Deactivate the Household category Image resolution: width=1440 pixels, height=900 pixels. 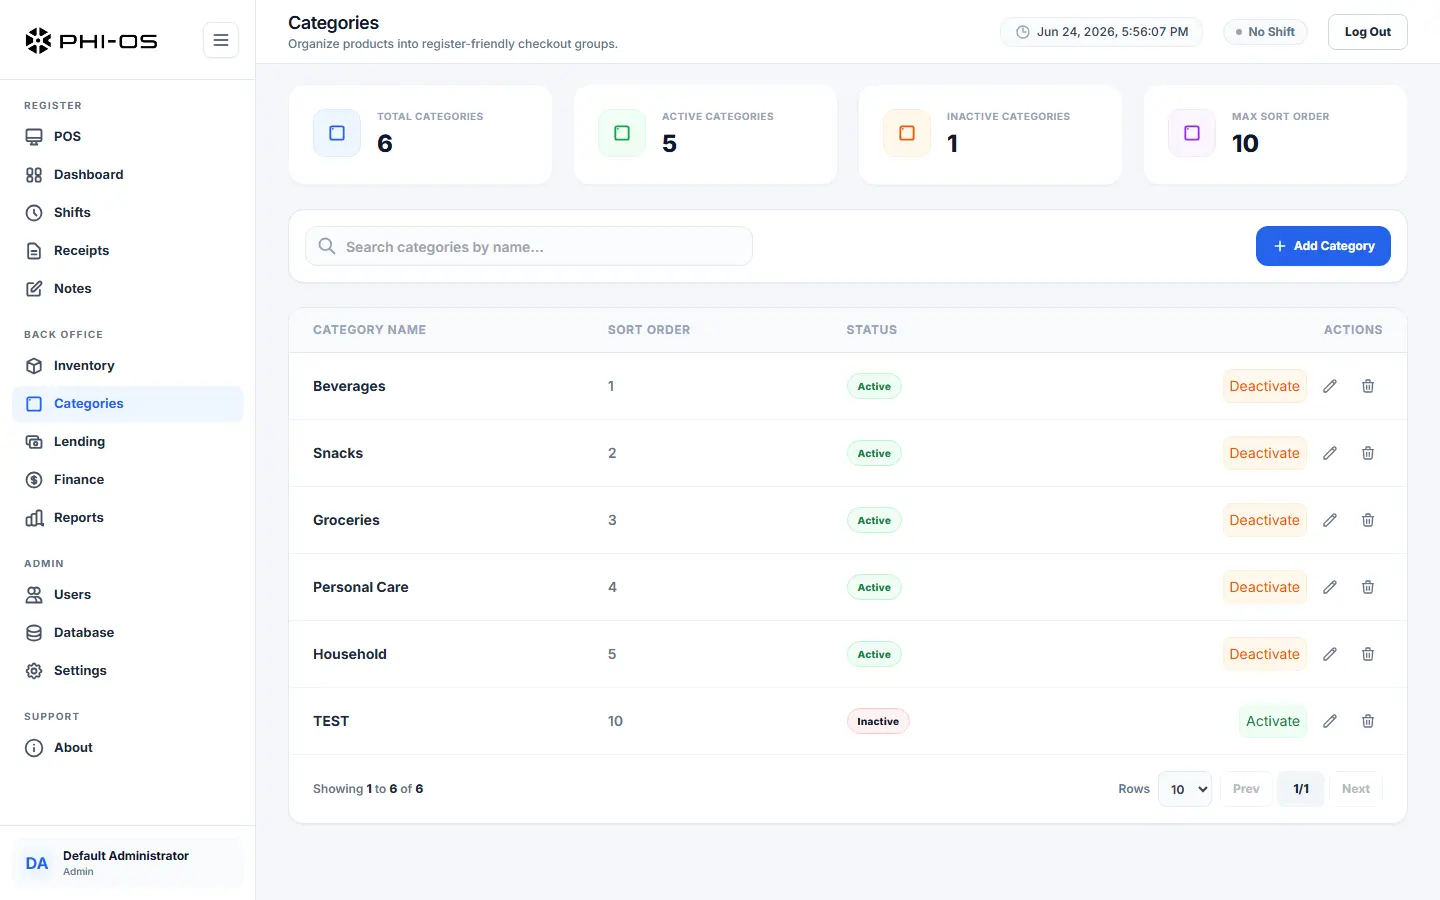point(1264,654)
